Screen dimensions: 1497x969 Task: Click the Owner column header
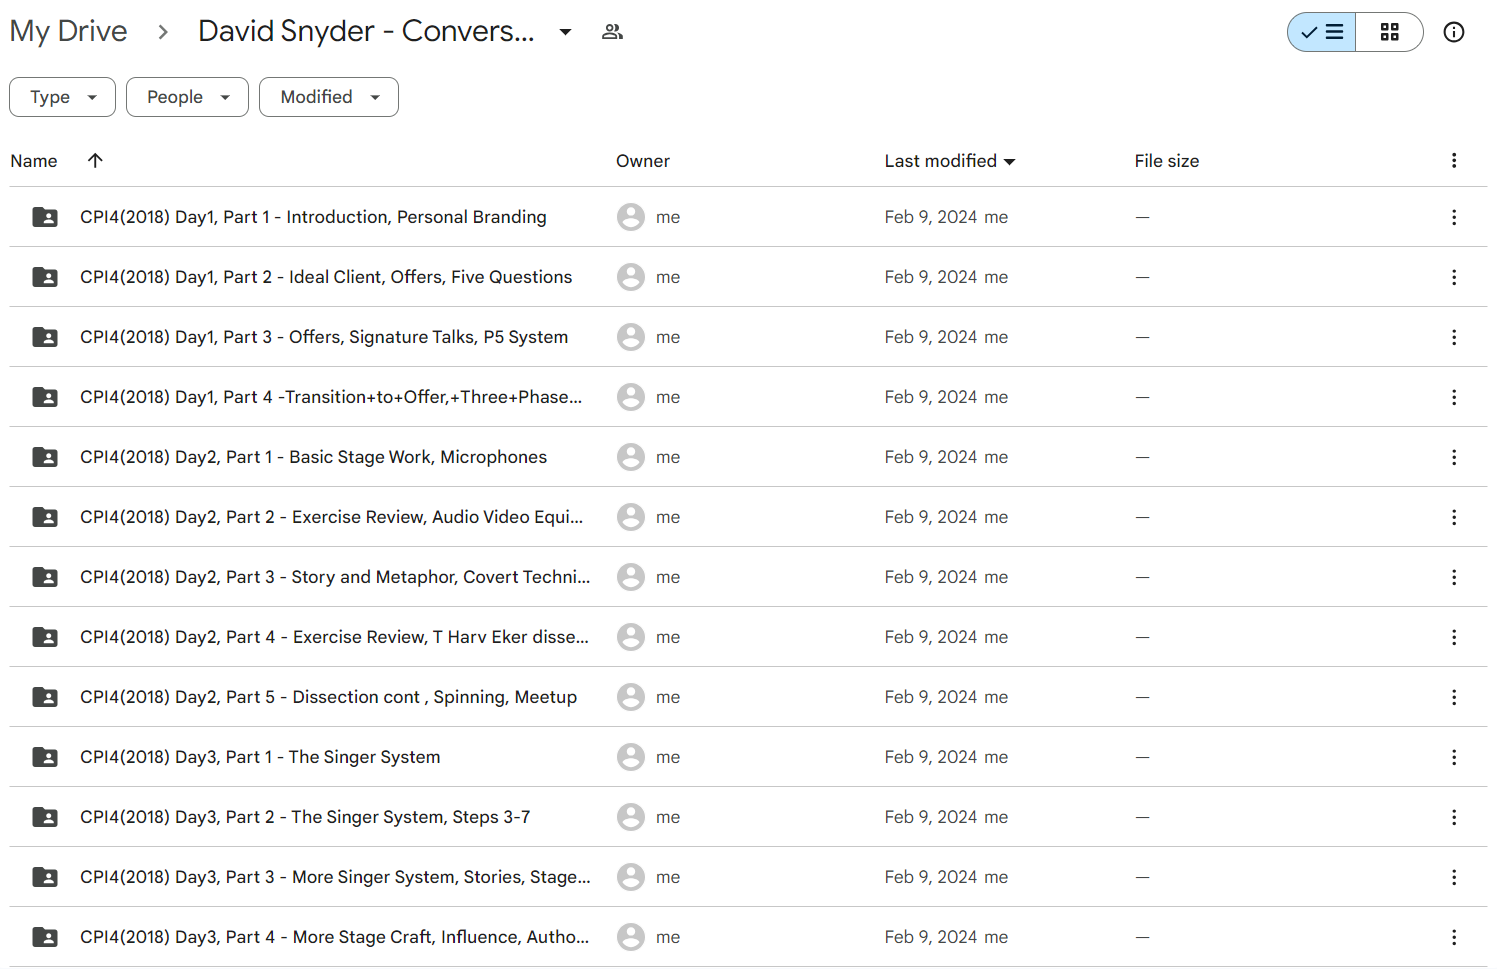[643, 161]
